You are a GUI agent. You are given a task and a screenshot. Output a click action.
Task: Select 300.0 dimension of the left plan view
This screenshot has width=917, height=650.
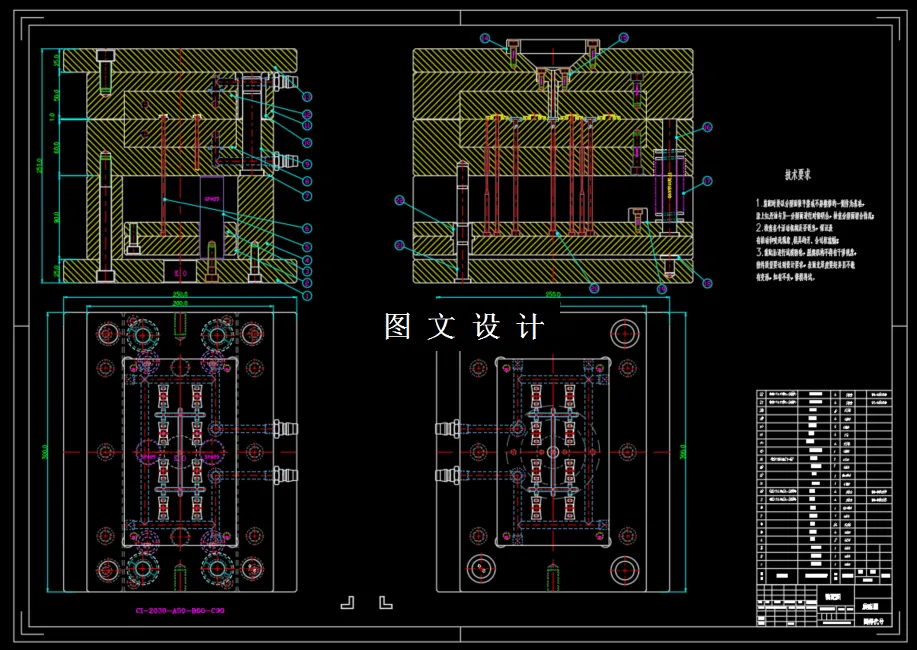point(45,452)
